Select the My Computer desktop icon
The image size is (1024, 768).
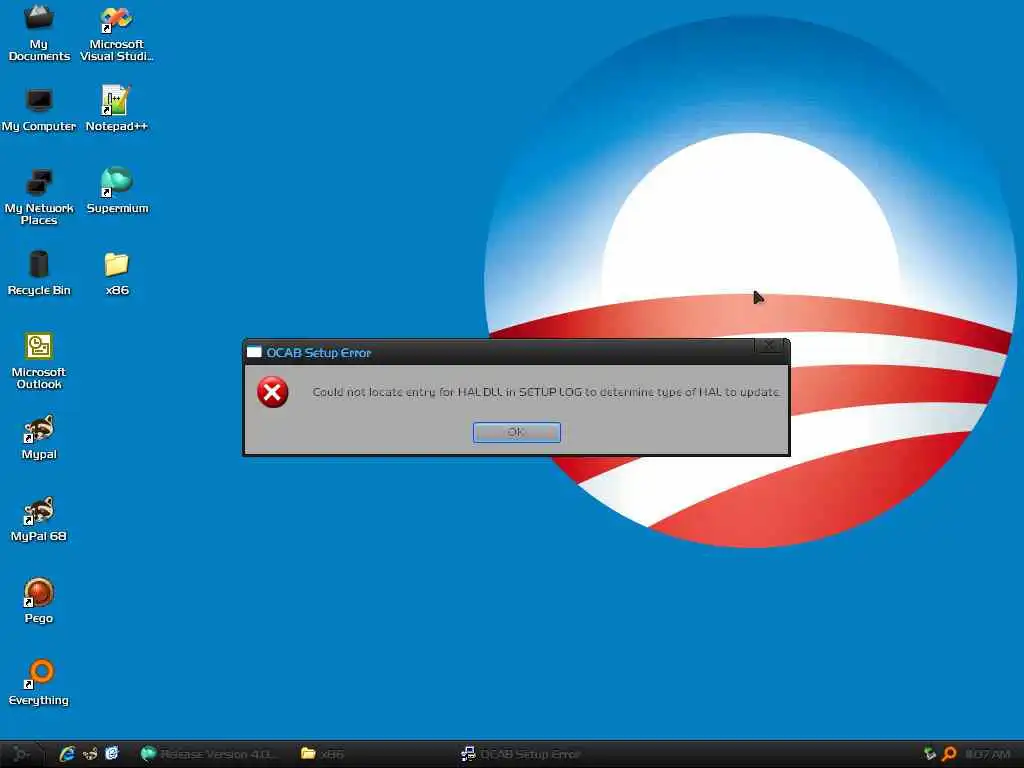coord(39,110)
